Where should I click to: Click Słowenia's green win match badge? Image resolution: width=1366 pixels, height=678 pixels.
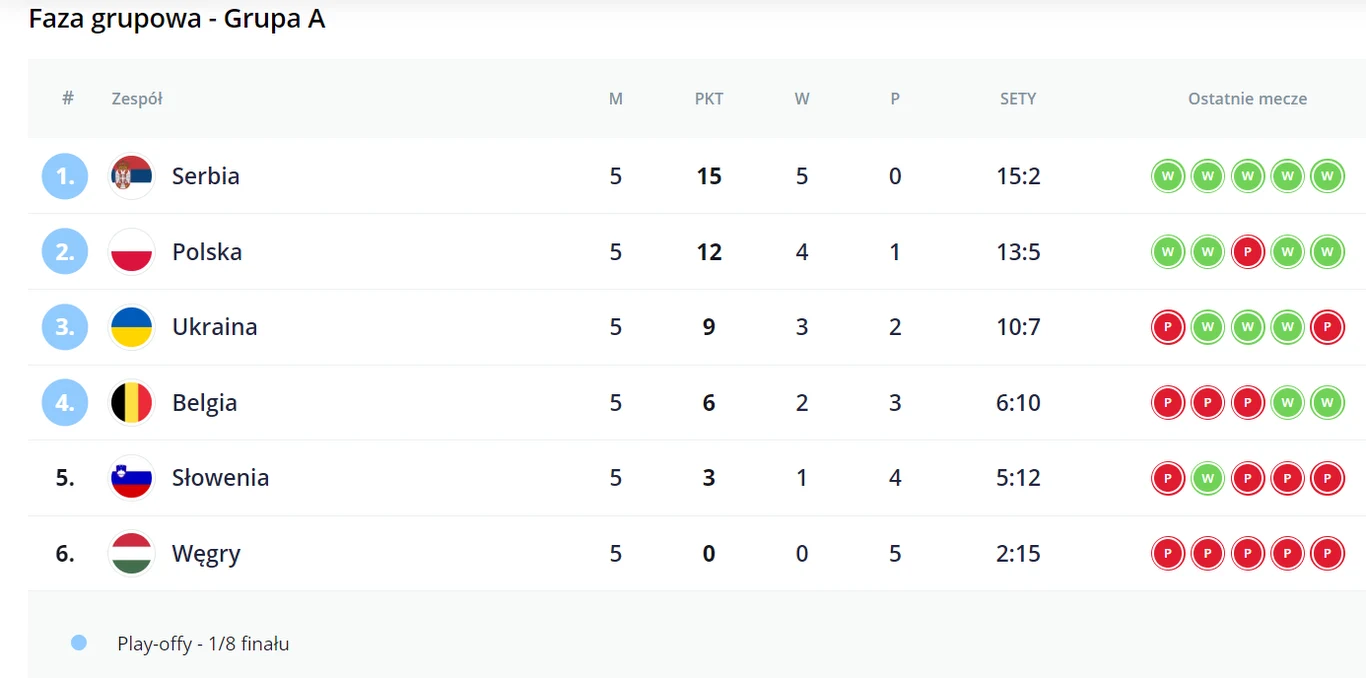point(1207,478)
